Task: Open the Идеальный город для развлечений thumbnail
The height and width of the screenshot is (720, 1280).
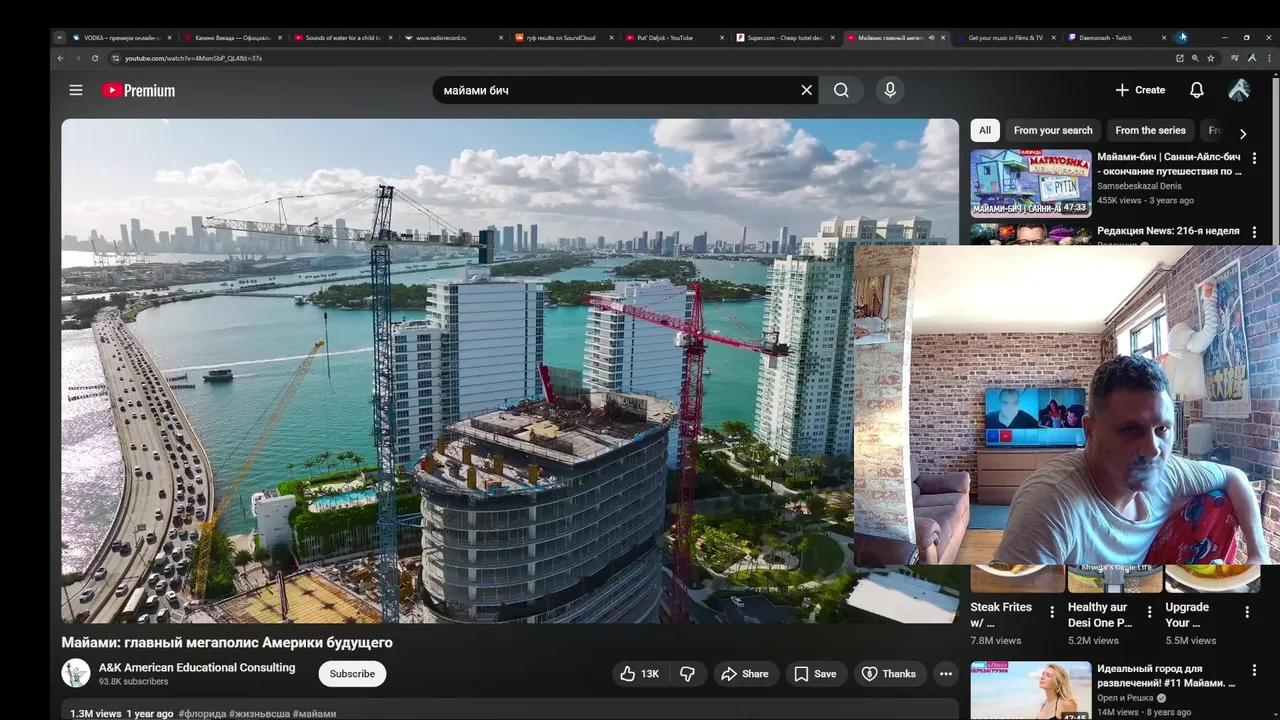Action: (x=1030, y=690)
